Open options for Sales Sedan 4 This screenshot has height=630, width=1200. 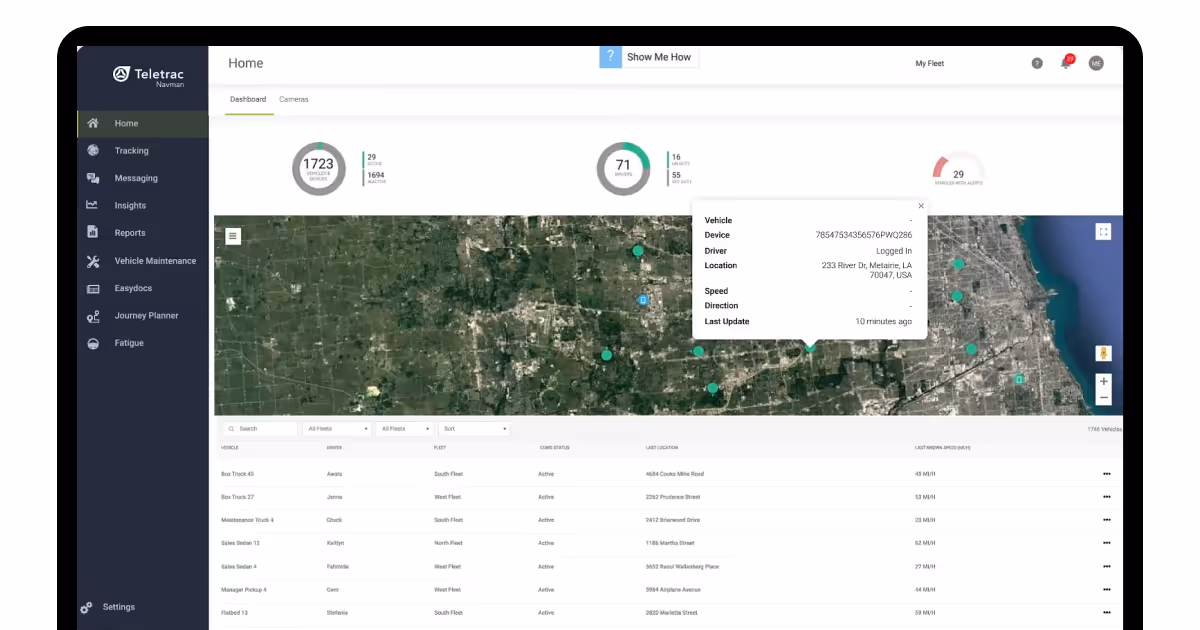(1106, 566)
